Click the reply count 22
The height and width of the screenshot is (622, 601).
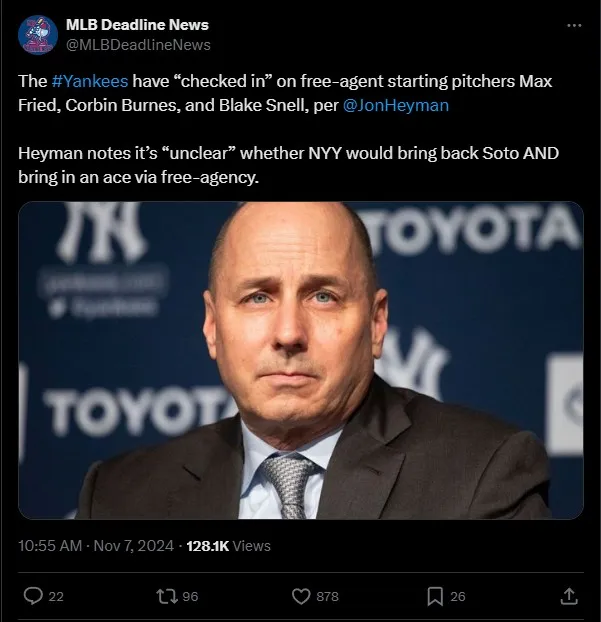click(56, 597)
